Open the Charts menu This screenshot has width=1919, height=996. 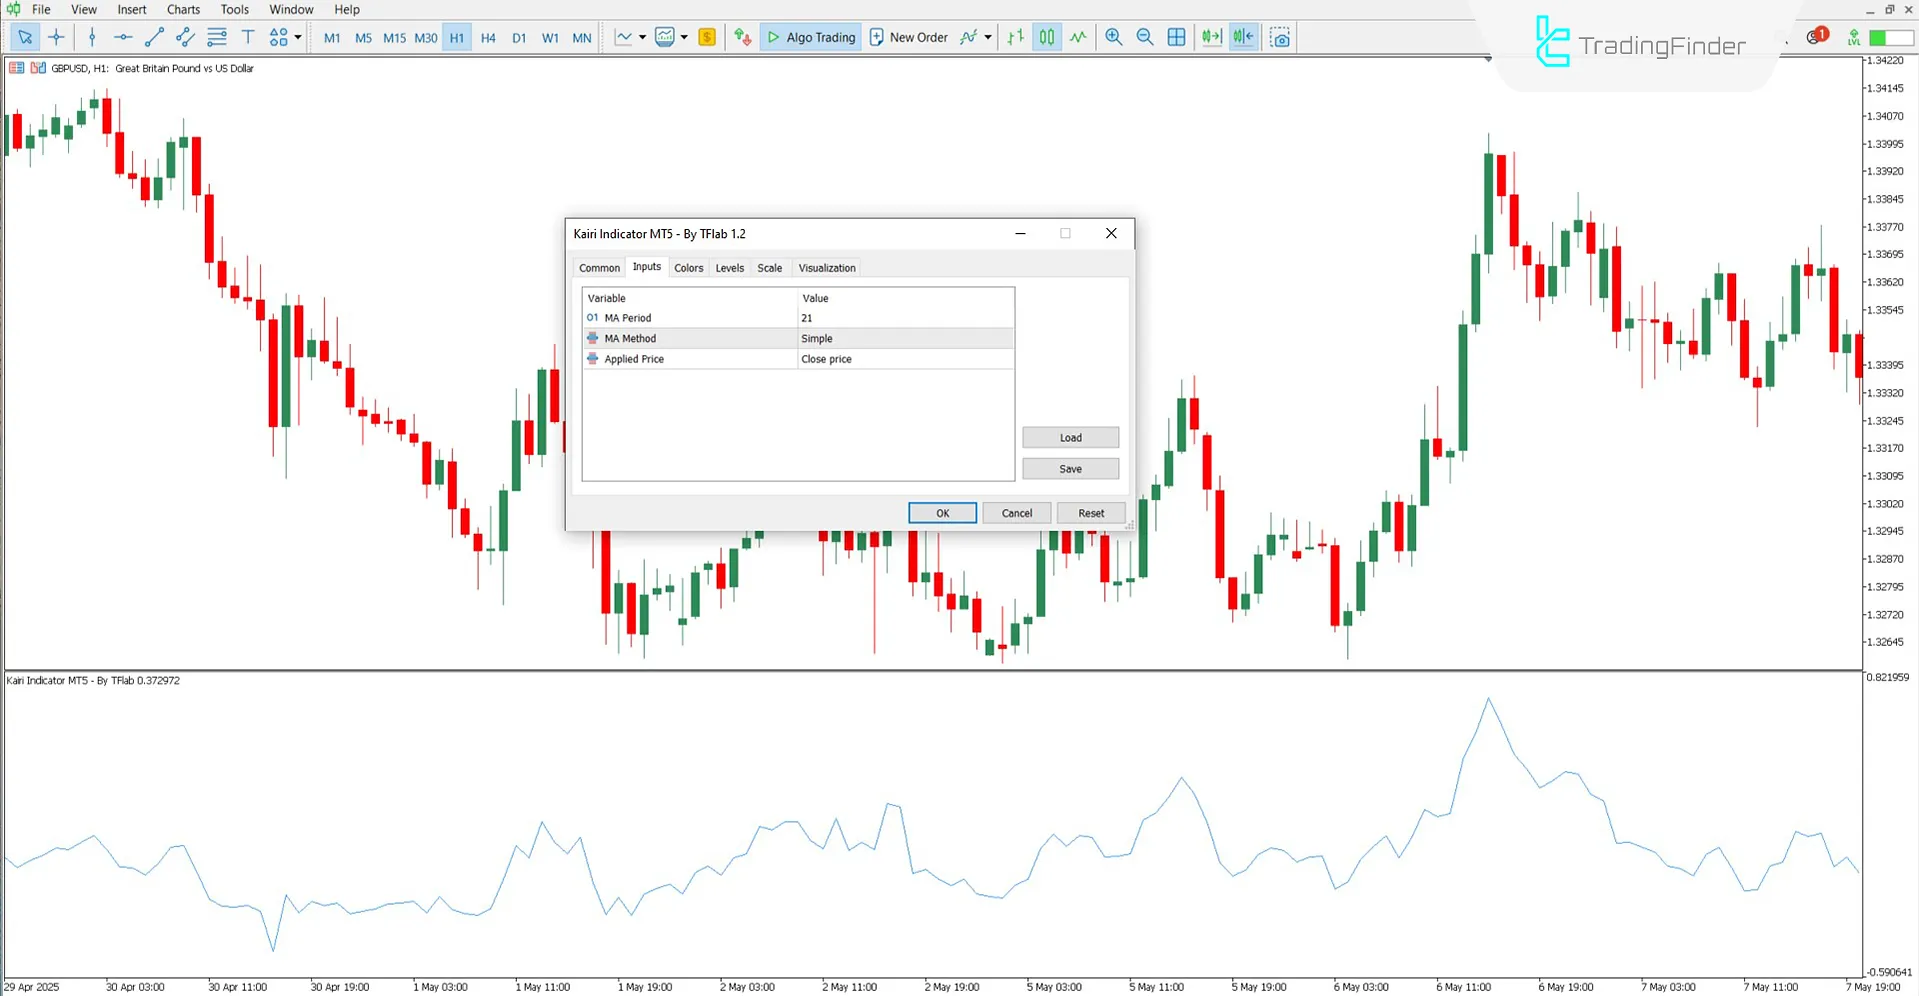182,9
